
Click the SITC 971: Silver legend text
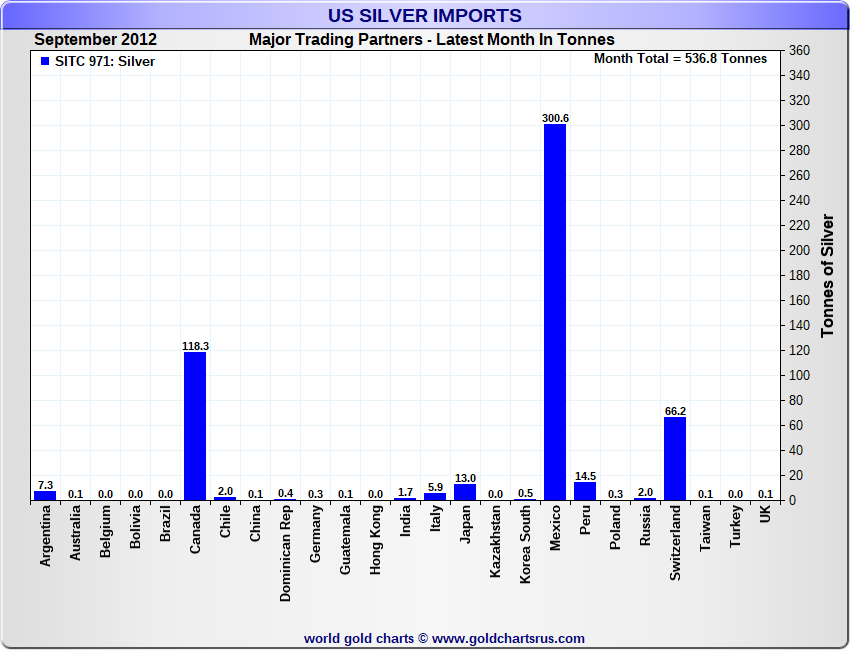click(105, 62)
